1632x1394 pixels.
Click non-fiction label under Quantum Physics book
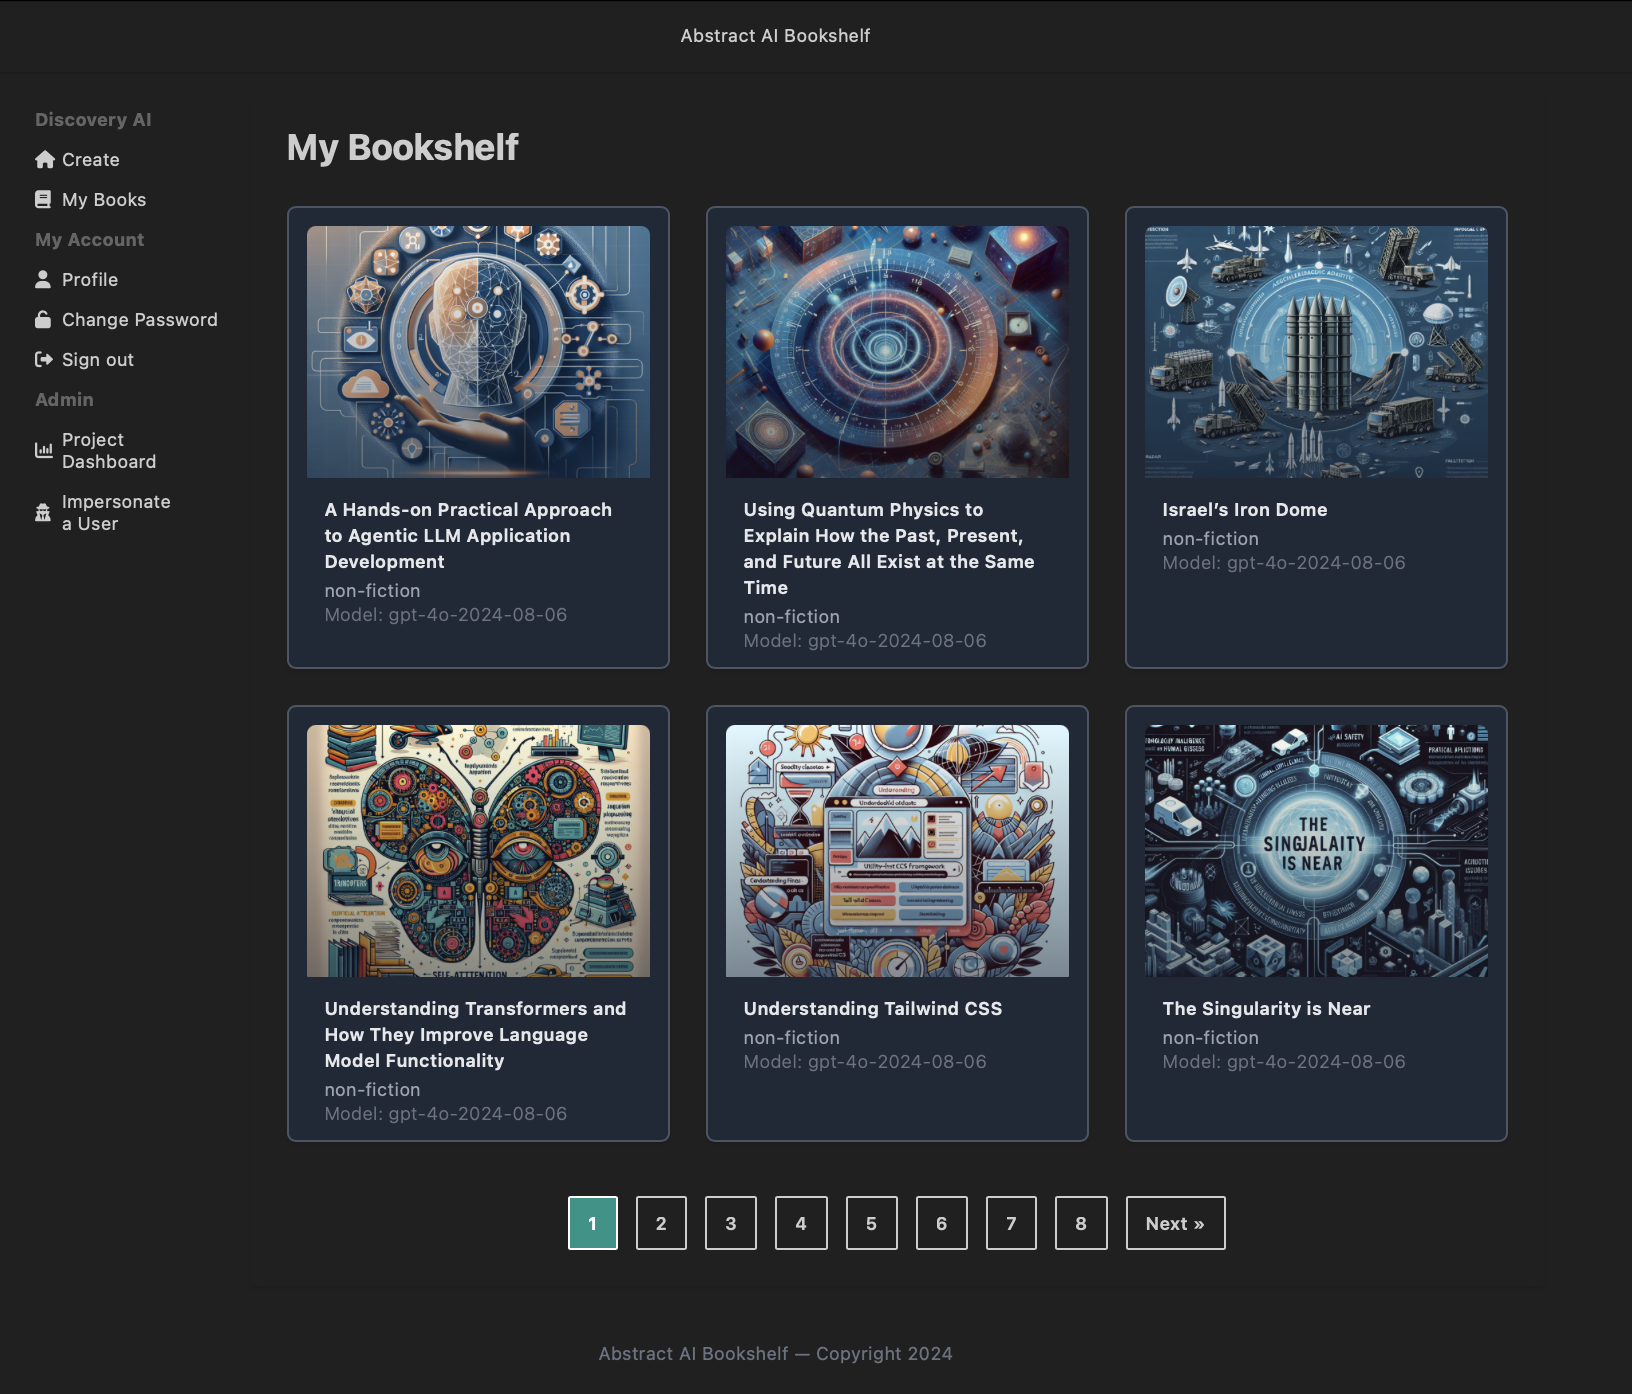[791, 617]
